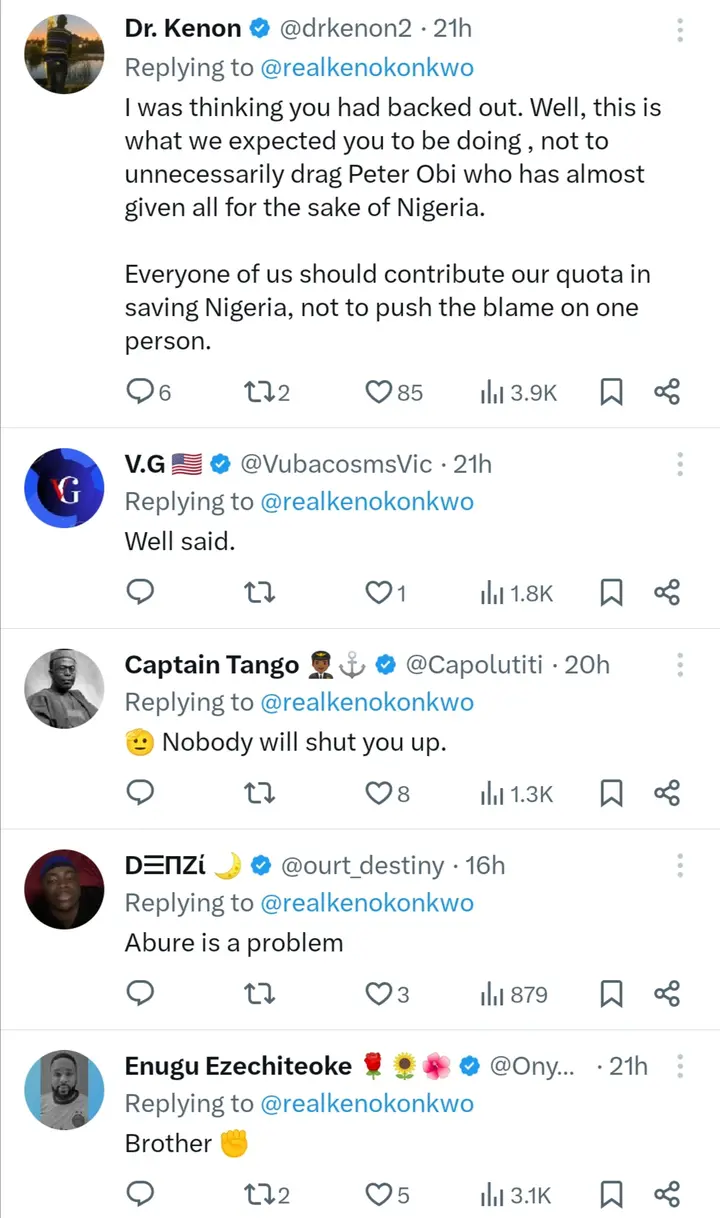Like Dr. Kenon's tweet

(378, 393)
